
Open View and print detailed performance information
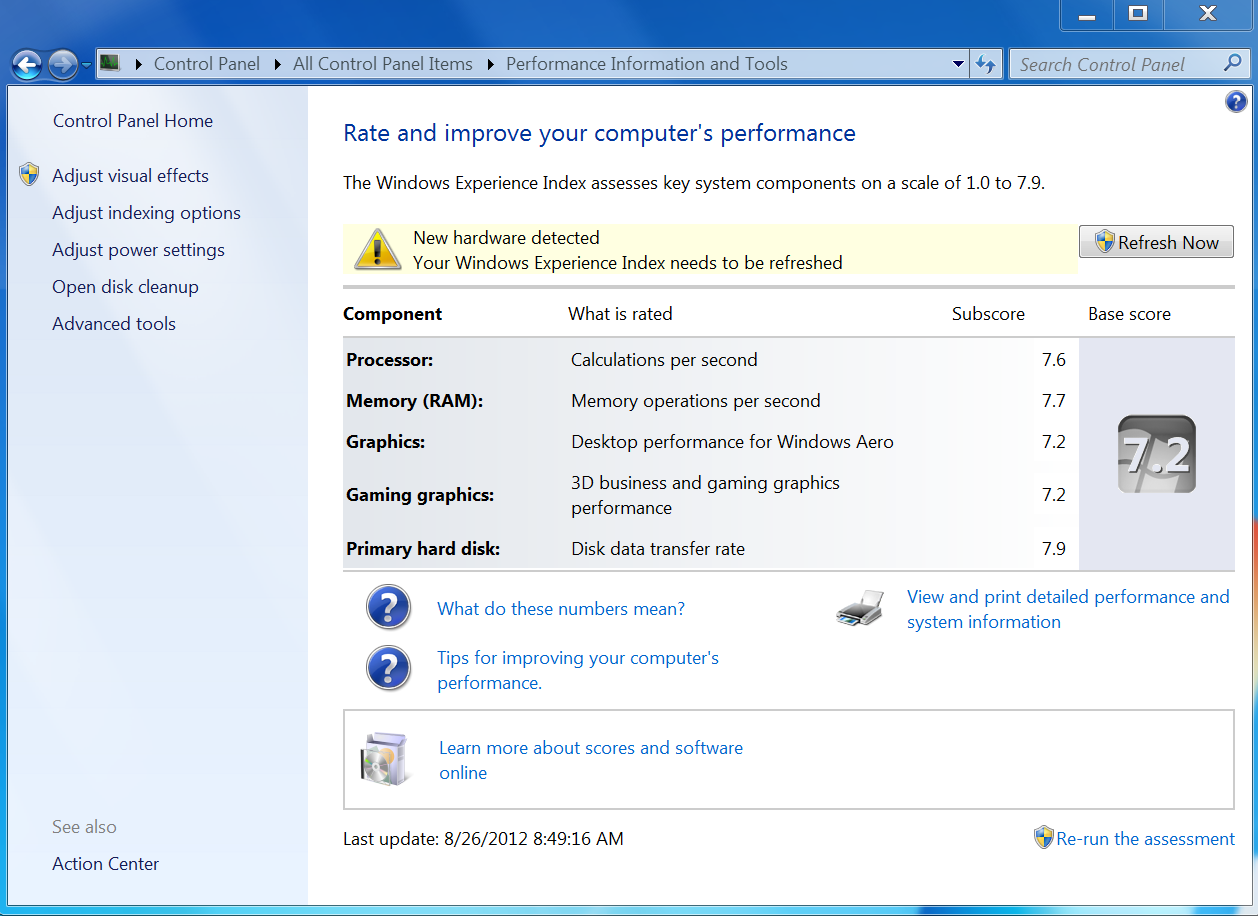[x=1068, y=609]
